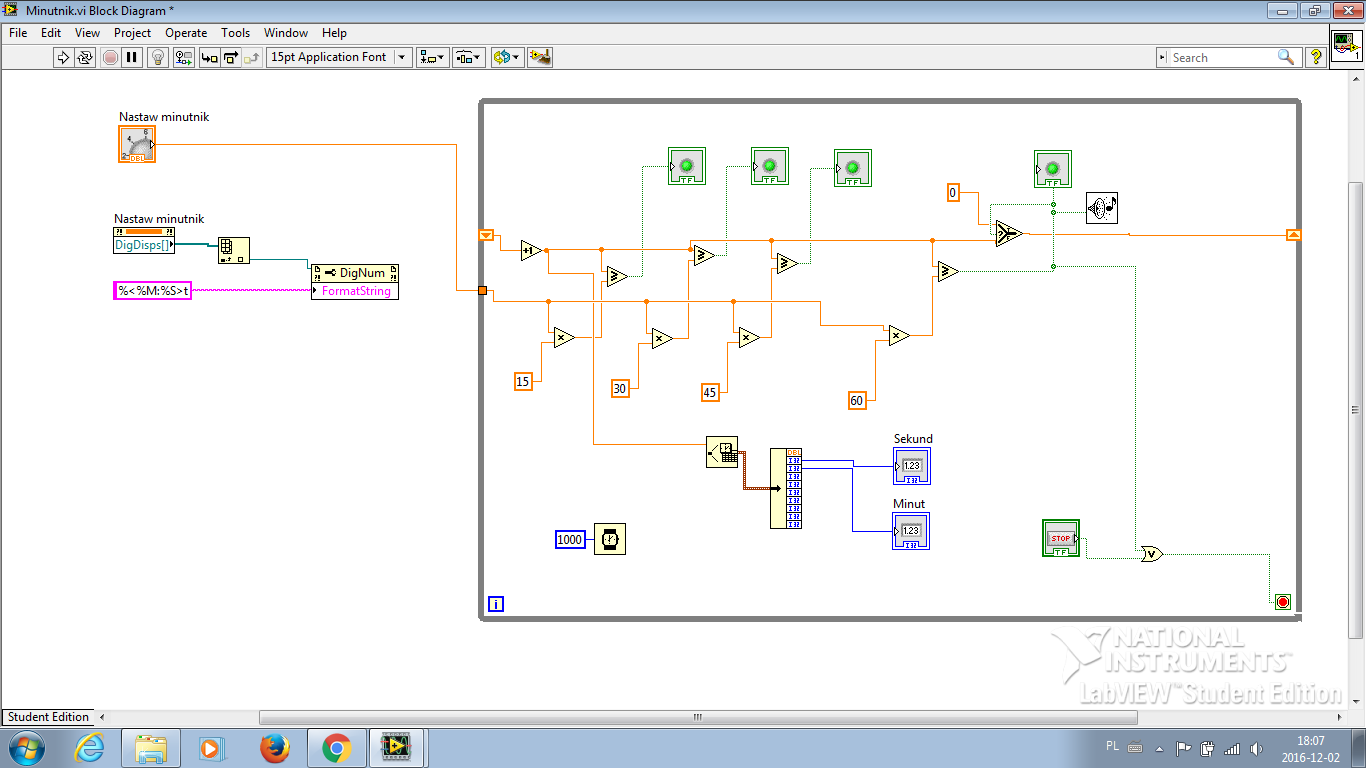Open the File menu
Image resolution: width=1366 pixels, height=768 pixels.
(x=18, y=33)
